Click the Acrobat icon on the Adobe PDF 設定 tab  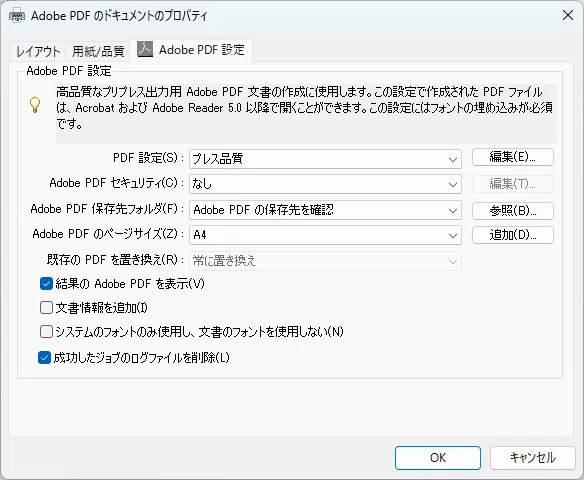coord(145,49)
